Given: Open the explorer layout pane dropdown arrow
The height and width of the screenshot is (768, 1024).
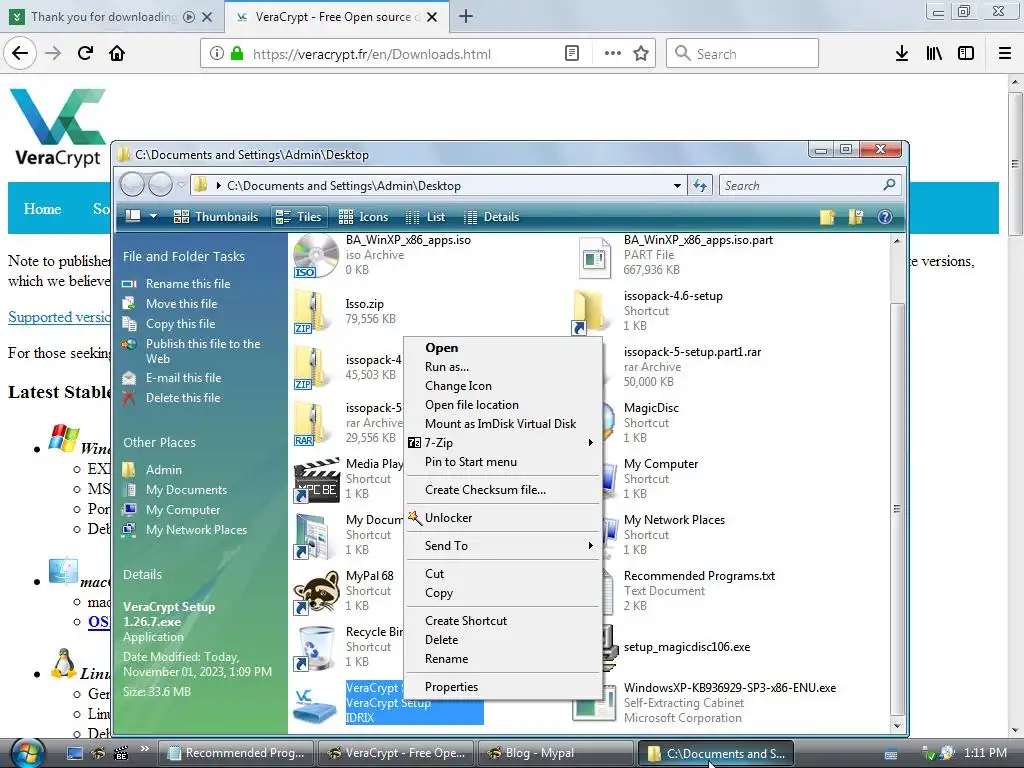Looking at the screenshot, I should pos(153,216).
